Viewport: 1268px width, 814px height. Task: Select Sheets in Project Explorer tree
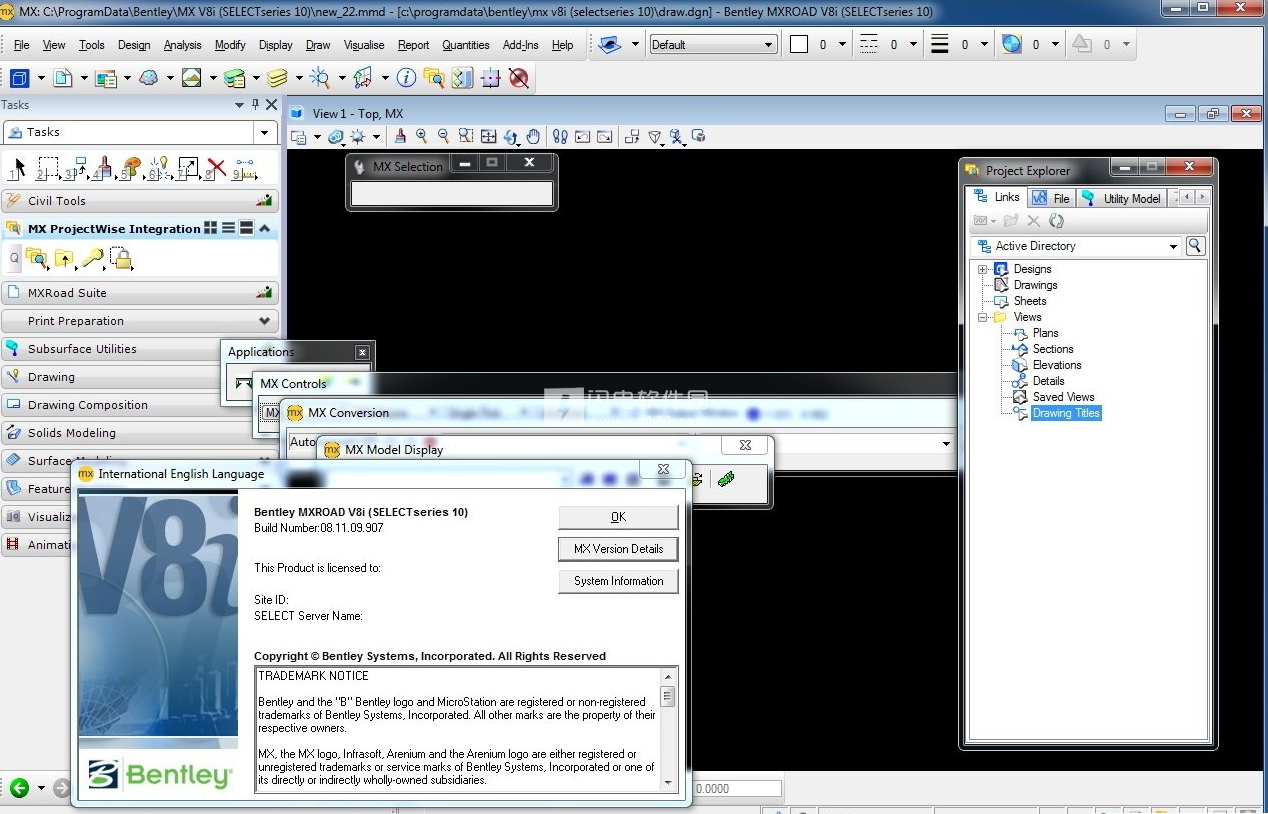tap(1030, 301)
